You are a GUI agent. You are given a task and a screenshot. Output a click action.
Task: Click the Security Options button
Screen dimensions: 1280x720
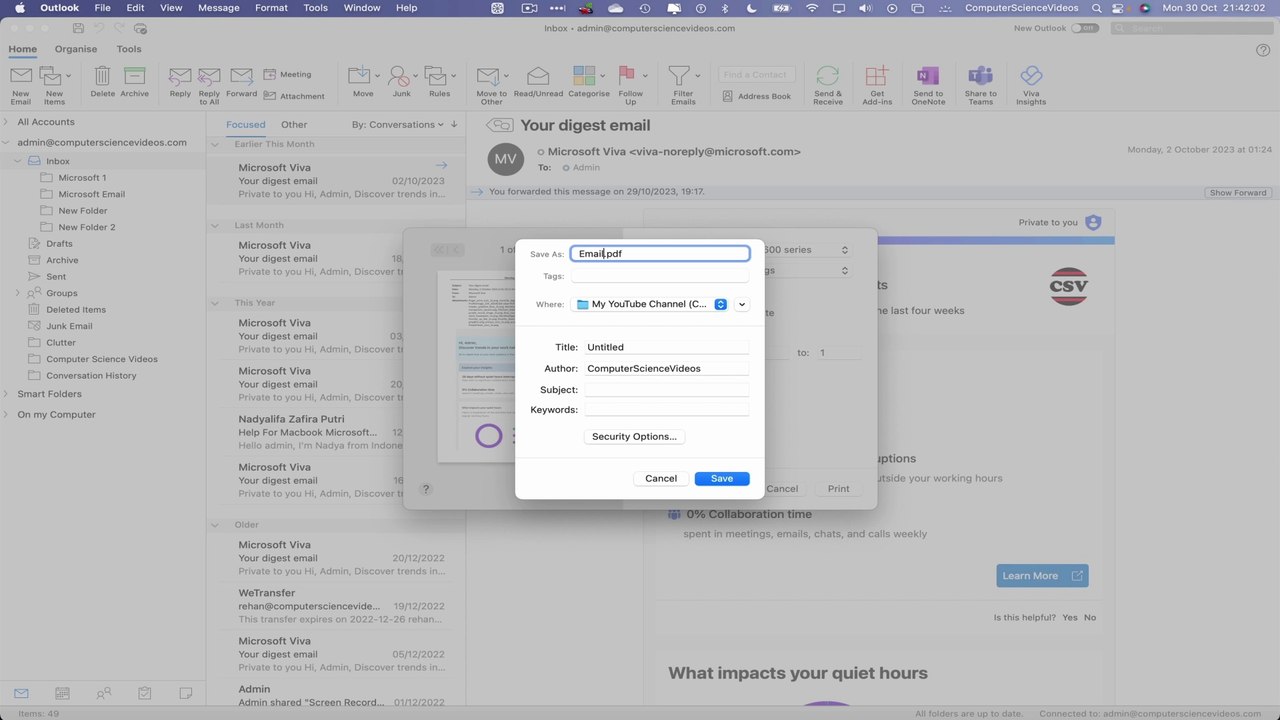point(634,437)
